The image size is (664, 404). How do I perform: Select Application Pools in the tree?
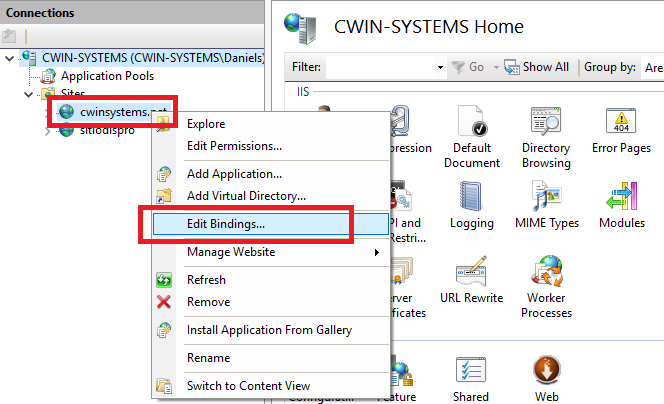point(107,76)
